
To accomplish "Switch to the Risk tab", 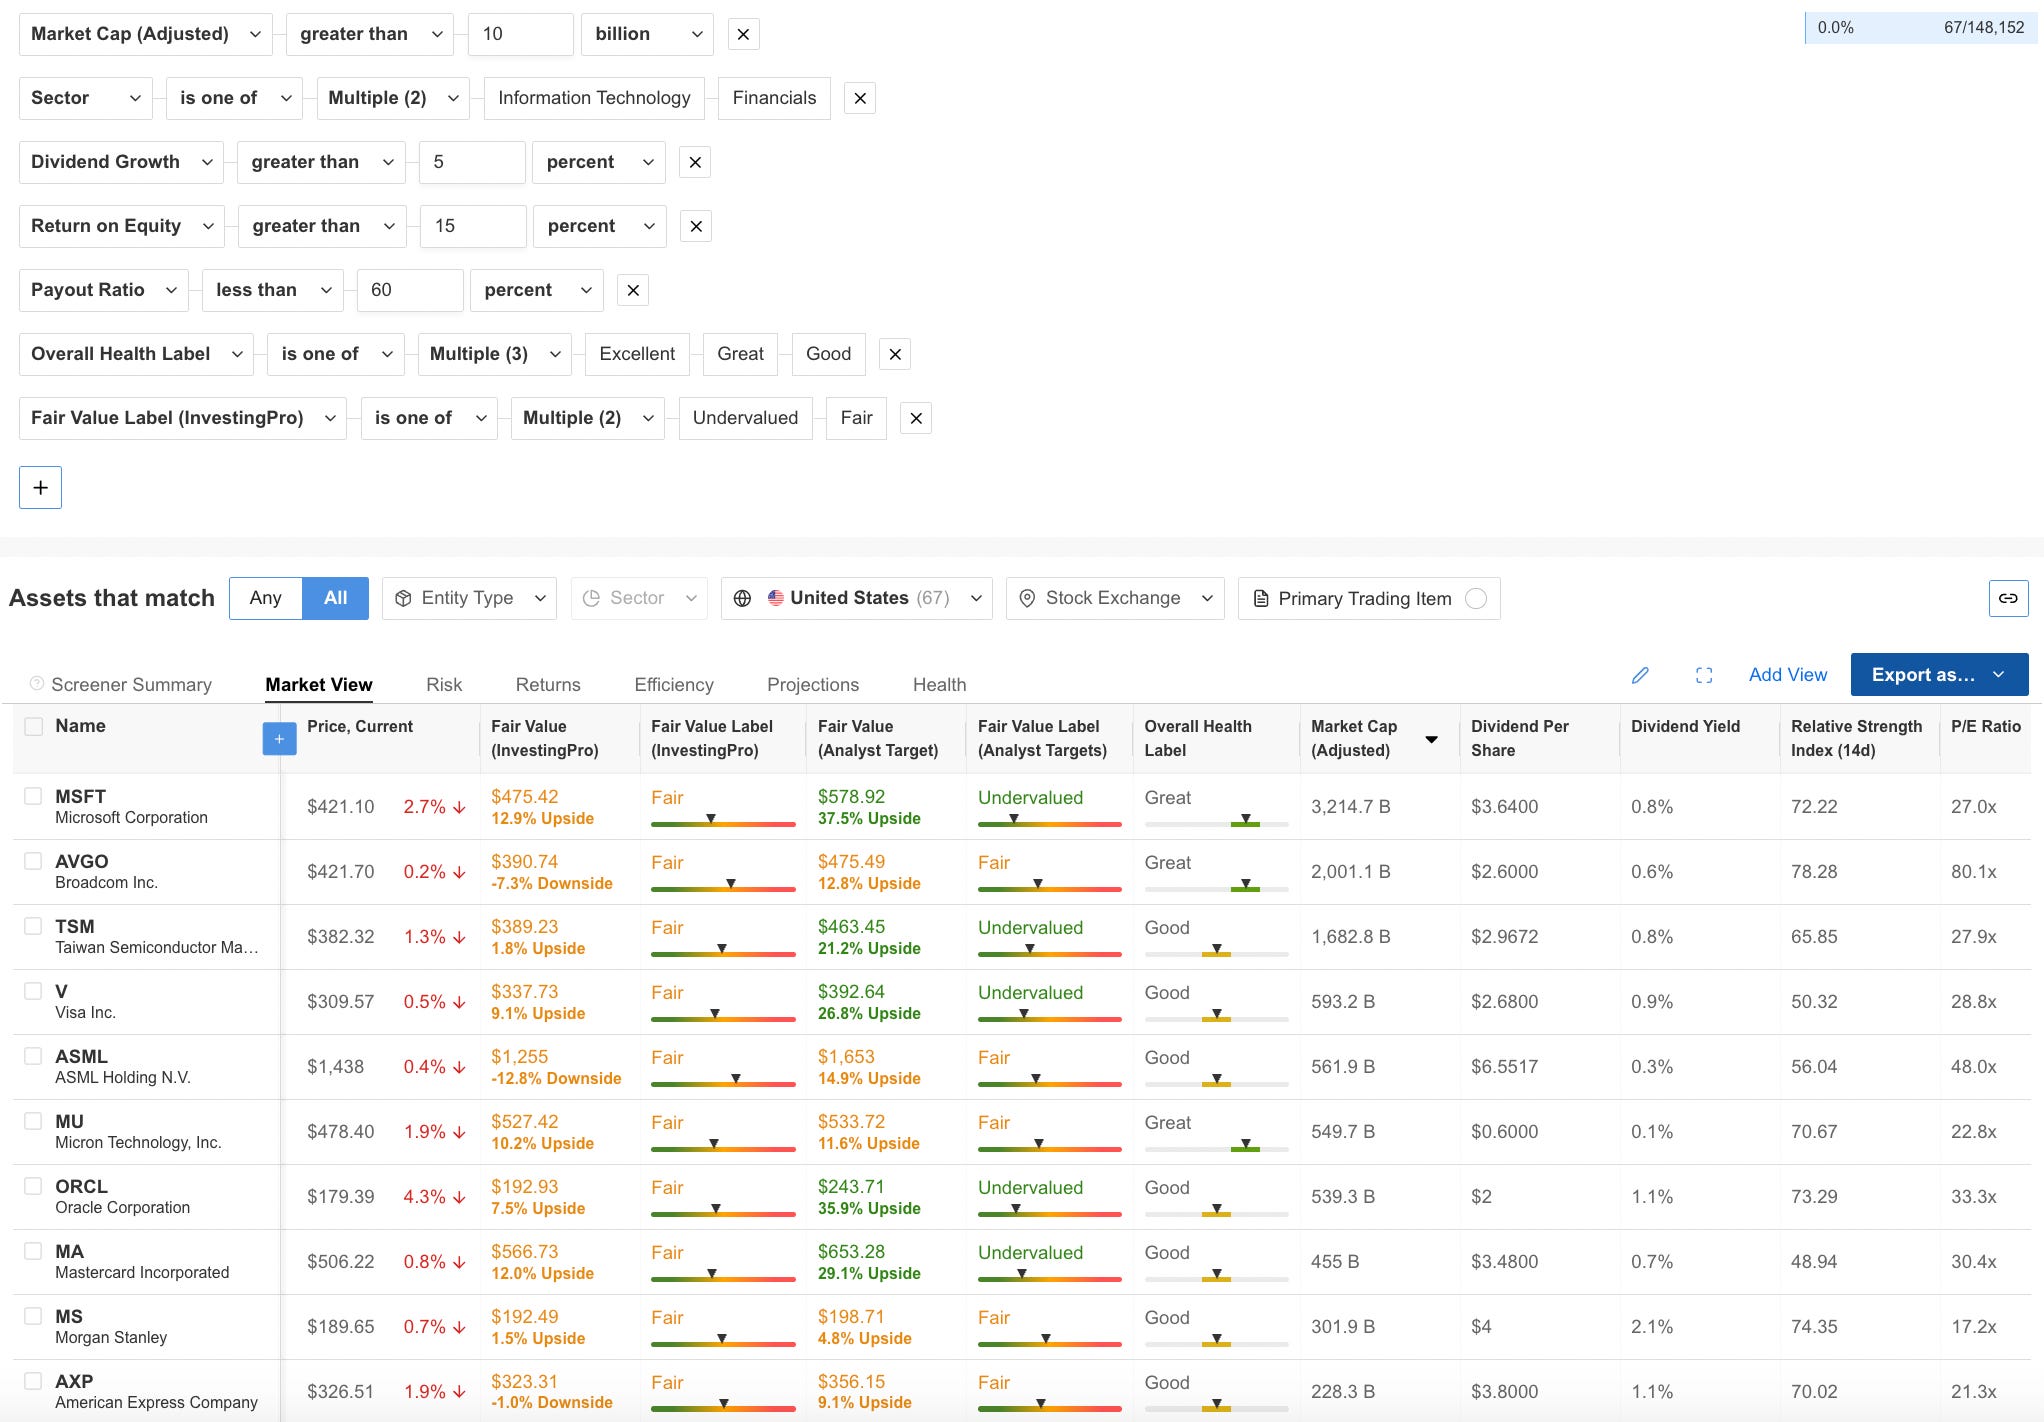I will coord(444,685).
